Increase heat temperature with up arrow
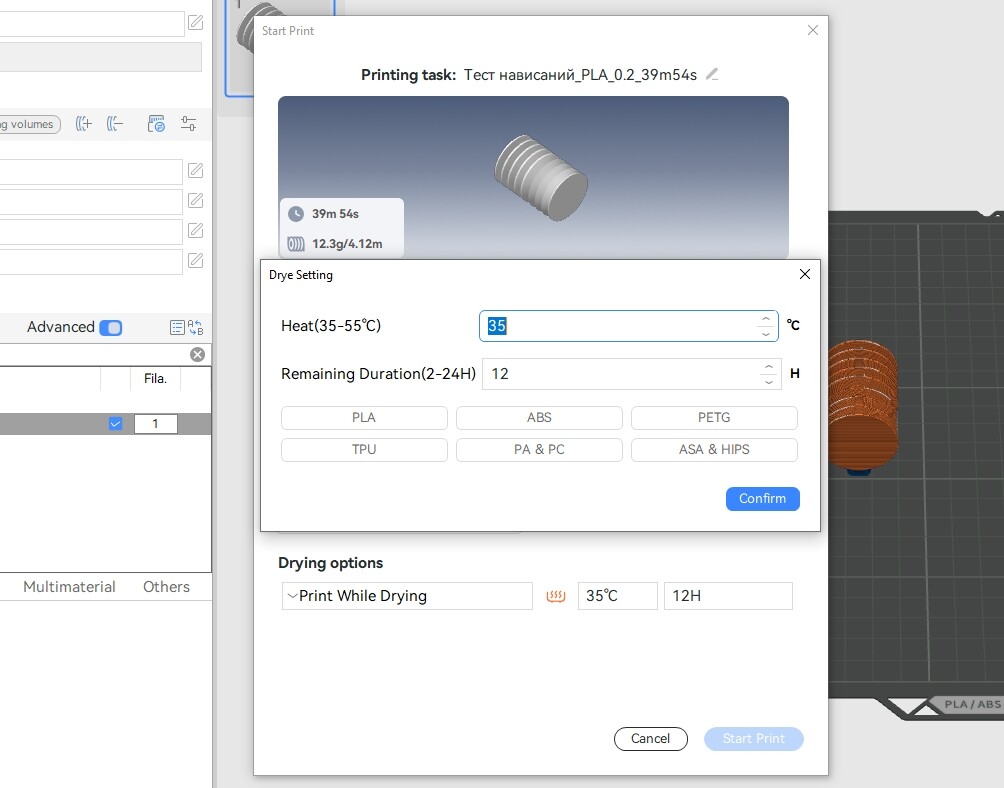This screenshot has width=1004, height=788. (766, 319)
